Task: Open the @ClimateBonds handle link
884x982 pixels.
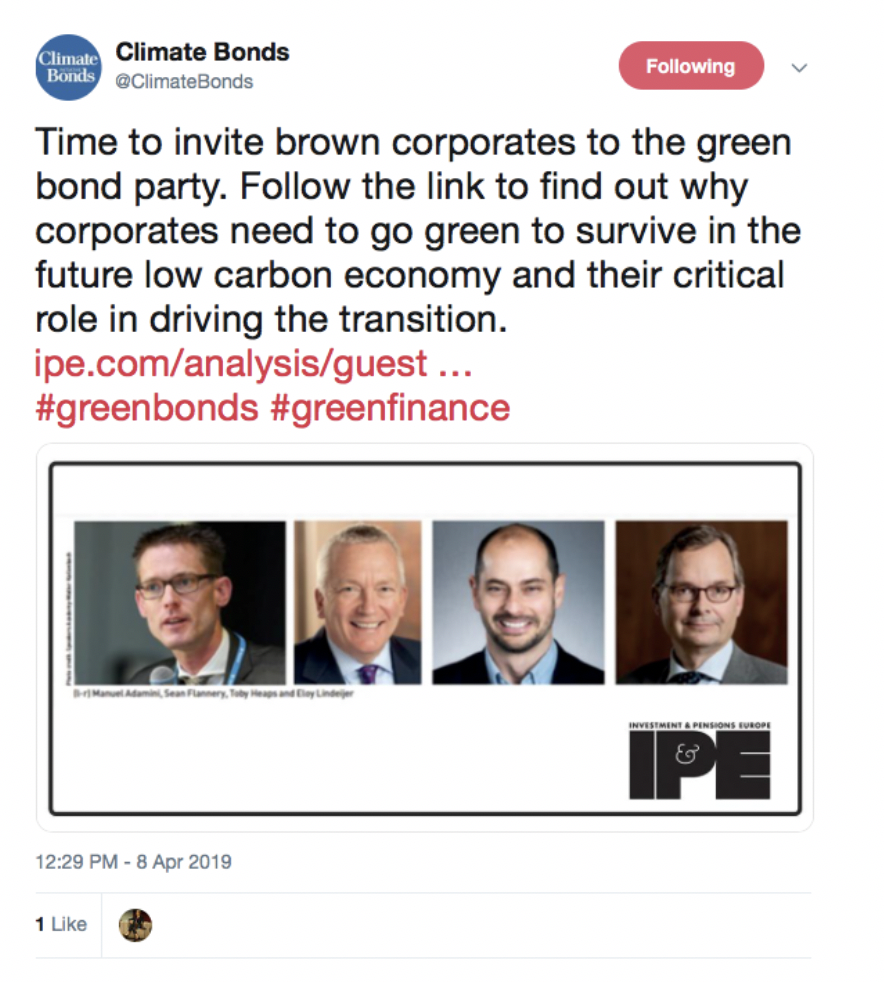Action: pyautogui.click(x=184, y=81)
